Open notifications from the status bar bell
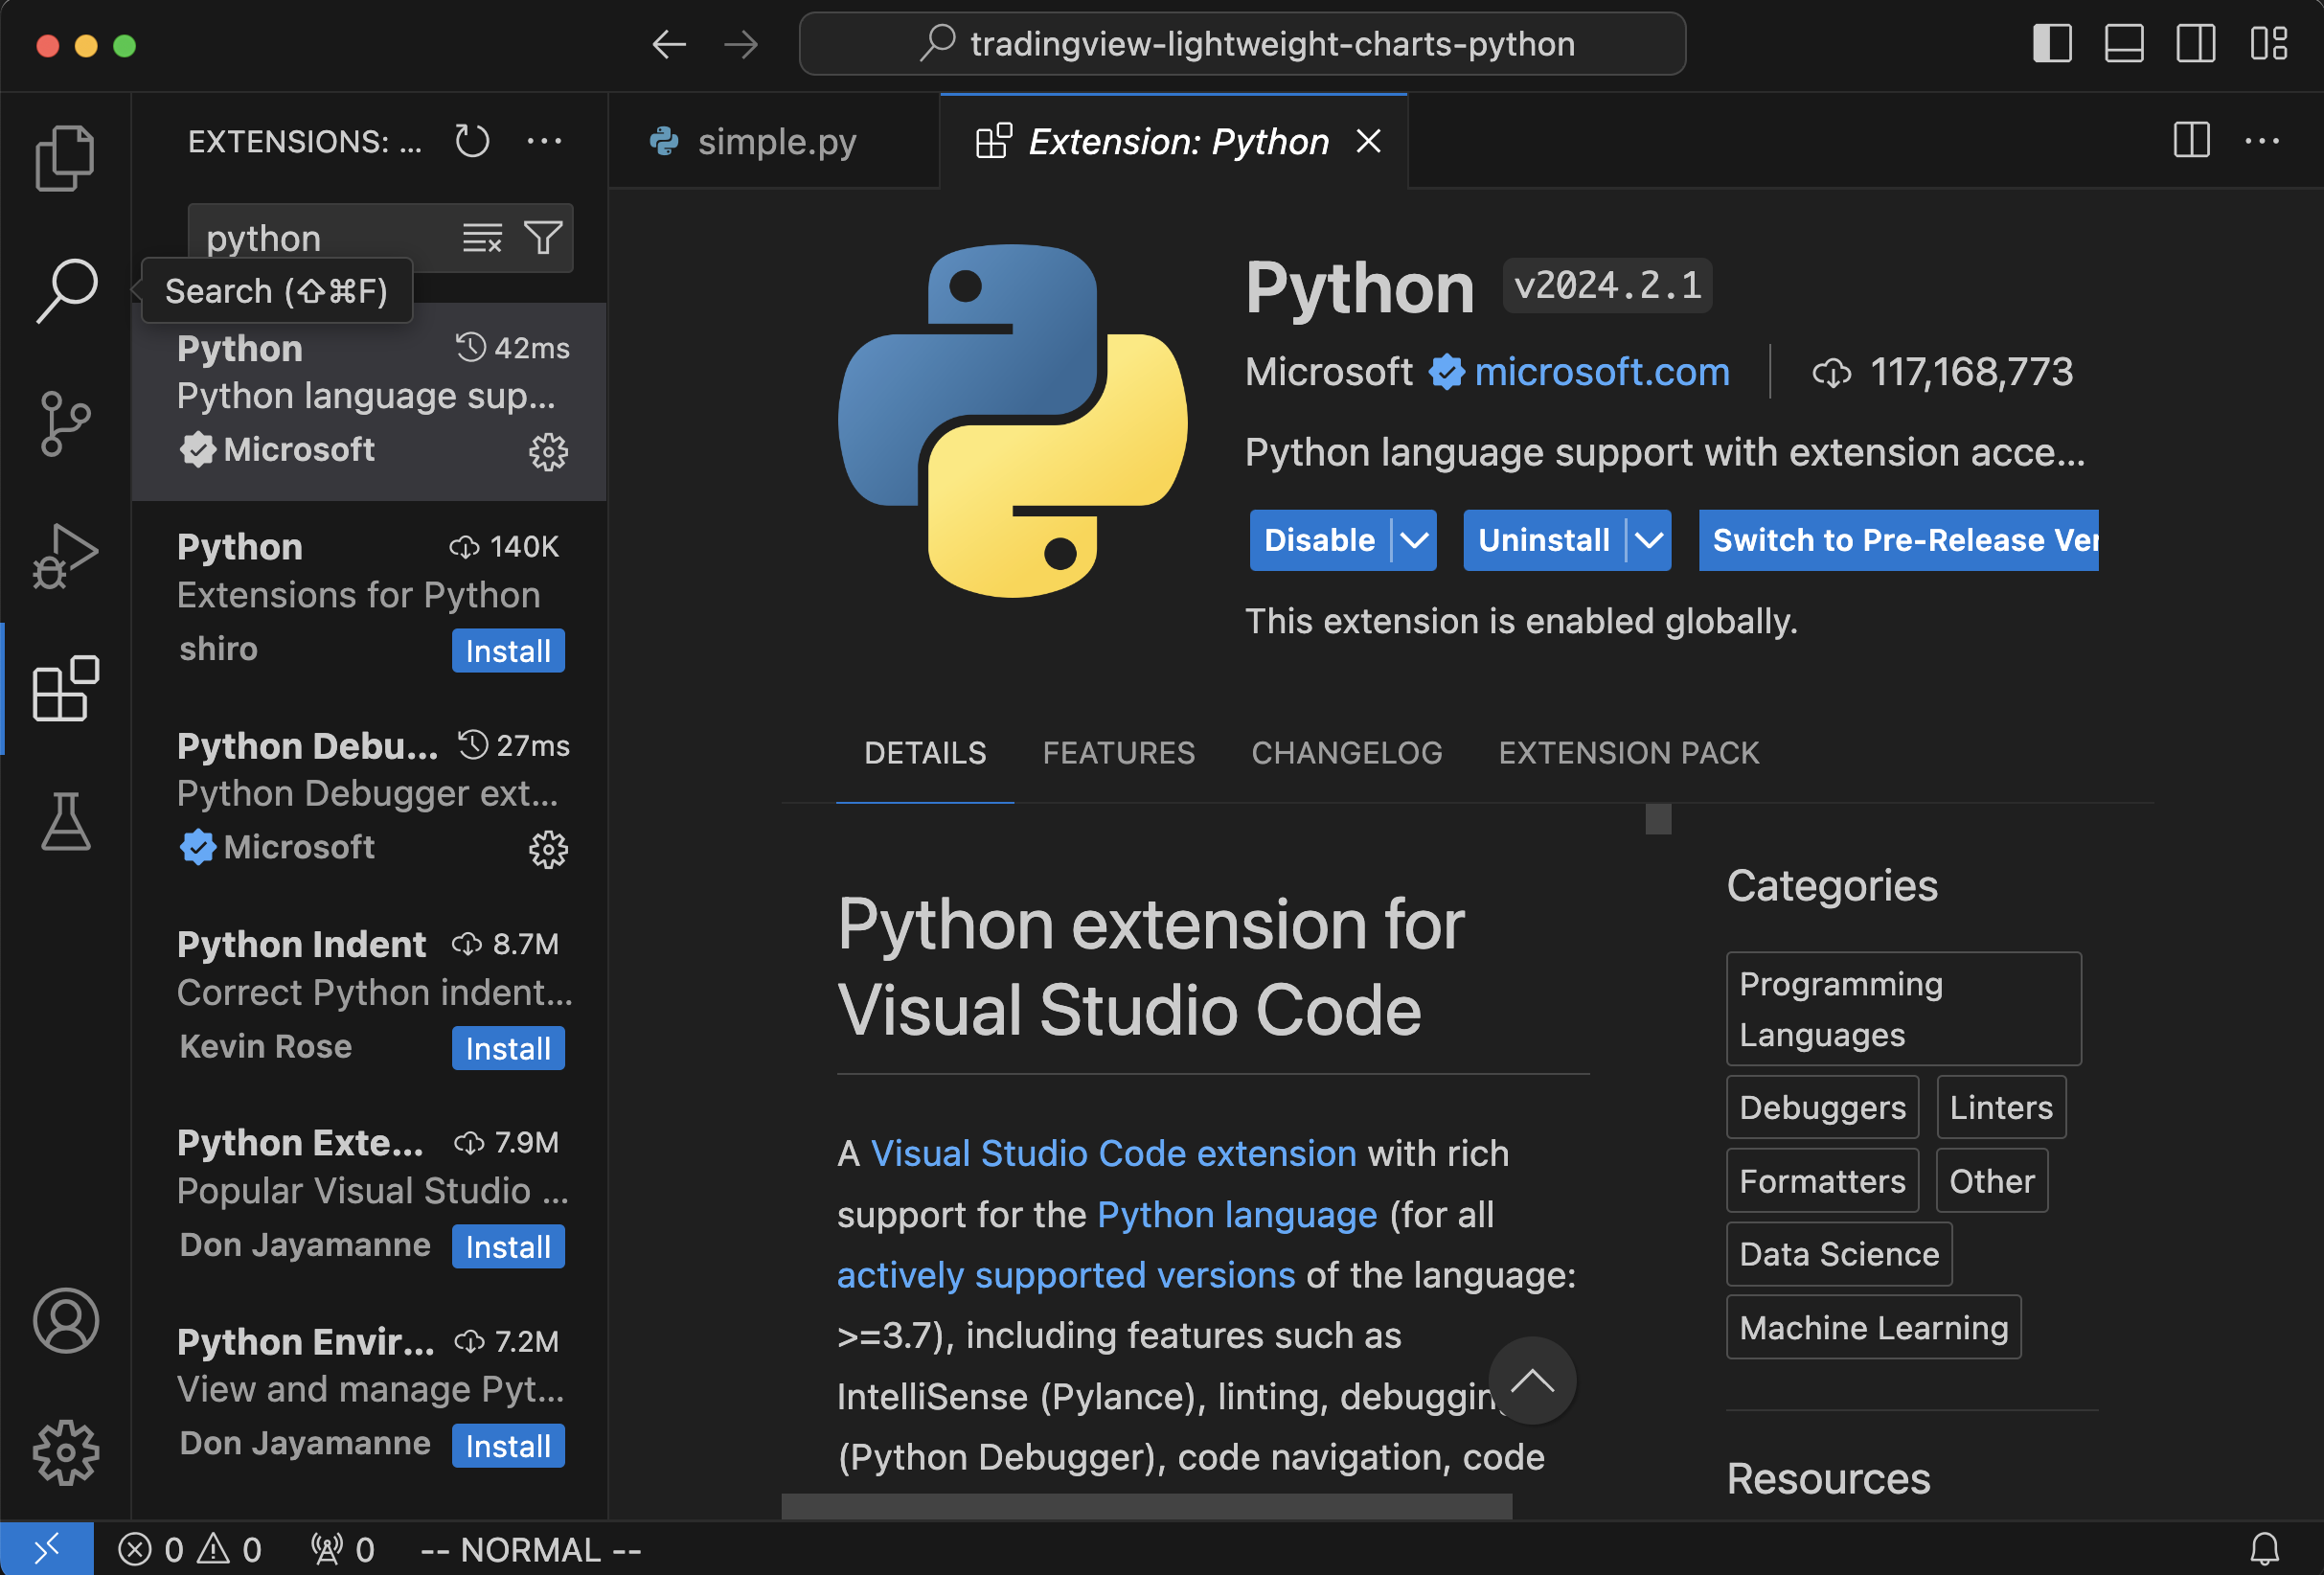2324x1575 pixels. tap(2264, 1548)
